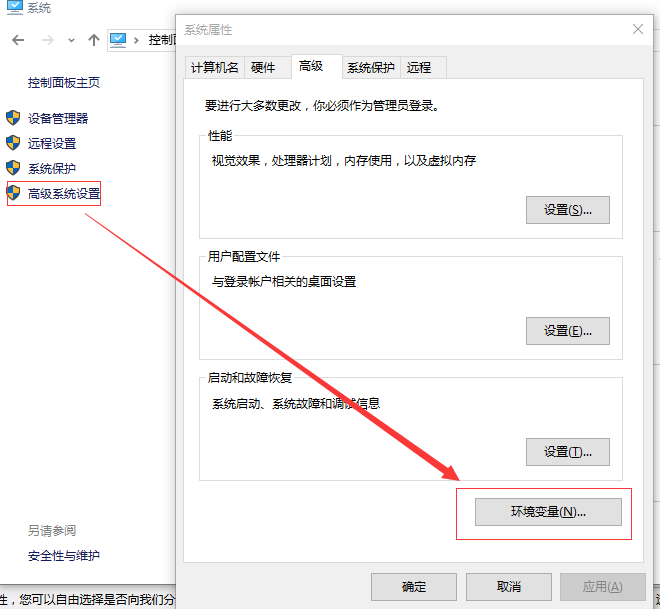Expand the address bar breadcrumb chevron
660x609 pixels.
tap(136, 40)
